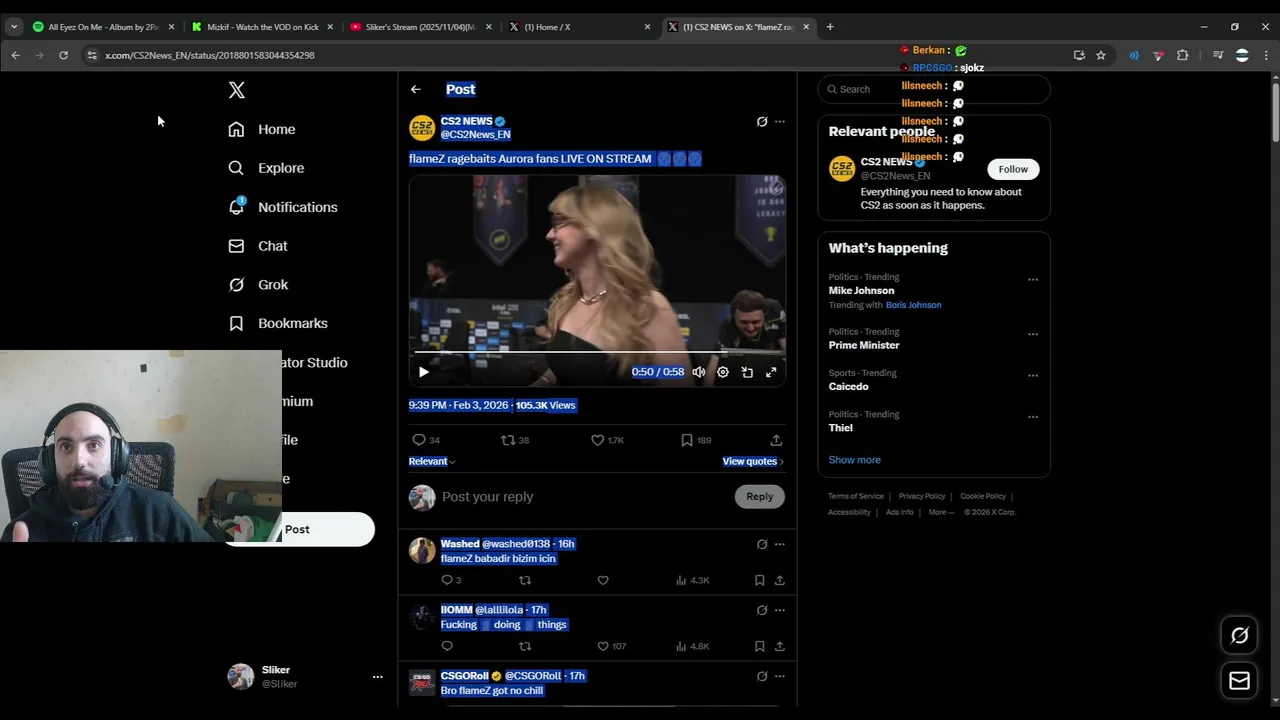Enter video fullscreen mode
Screen dimensions: 1280x720
tap(771, 372)
